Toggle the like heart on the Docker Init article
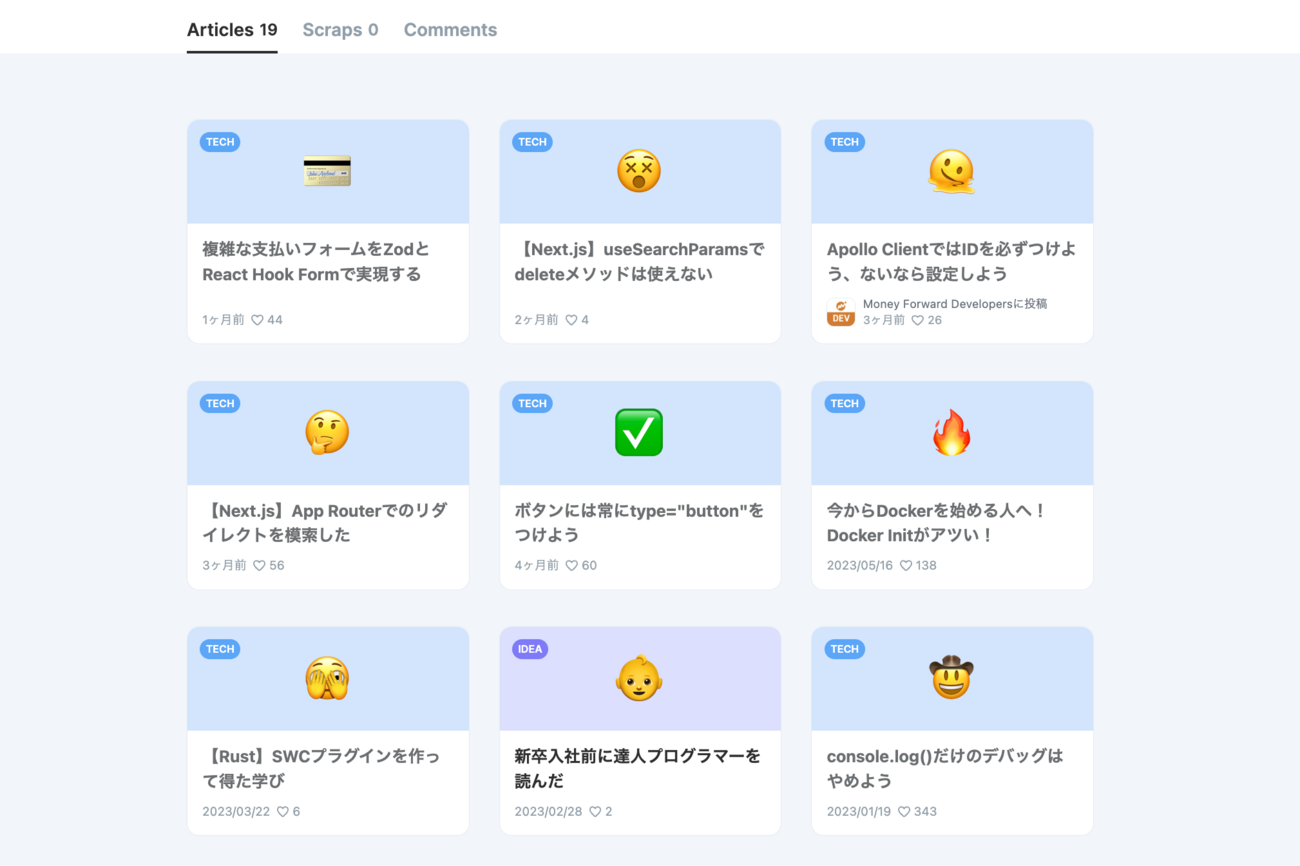The width and height of the screenshot is (1300, 866). point(905,565)
